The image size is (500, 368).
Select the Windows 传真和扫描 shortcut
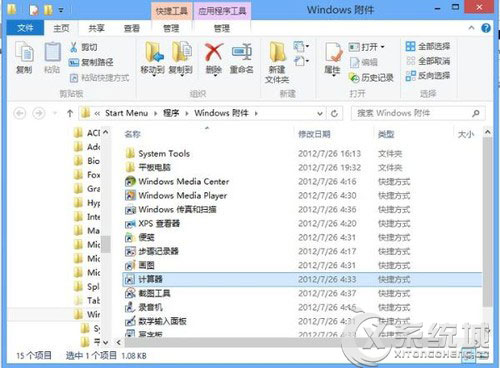(x=302, y=209)
